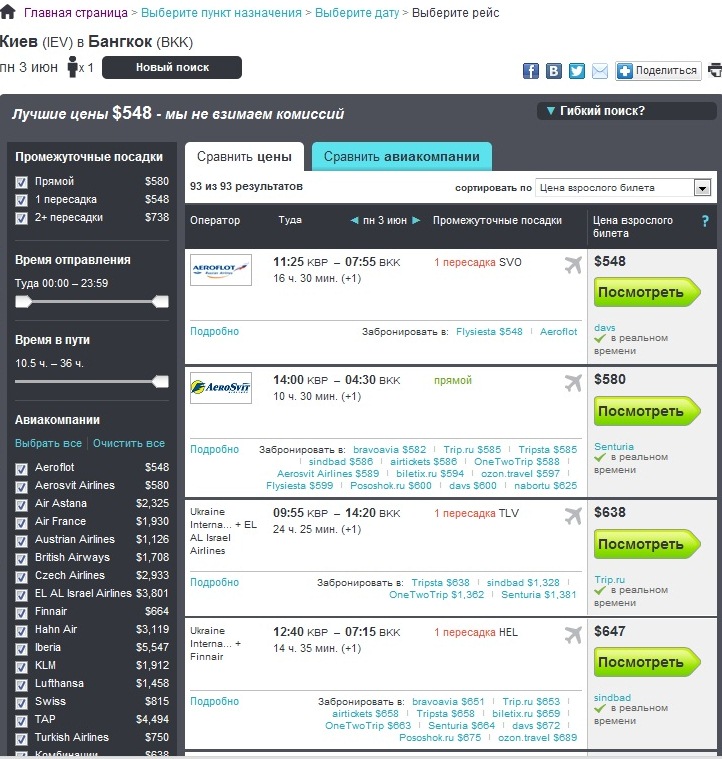The width and height of the screenshot is (722, 759).
Task: Switch to Сравнить цены tab
Action: 244,156
